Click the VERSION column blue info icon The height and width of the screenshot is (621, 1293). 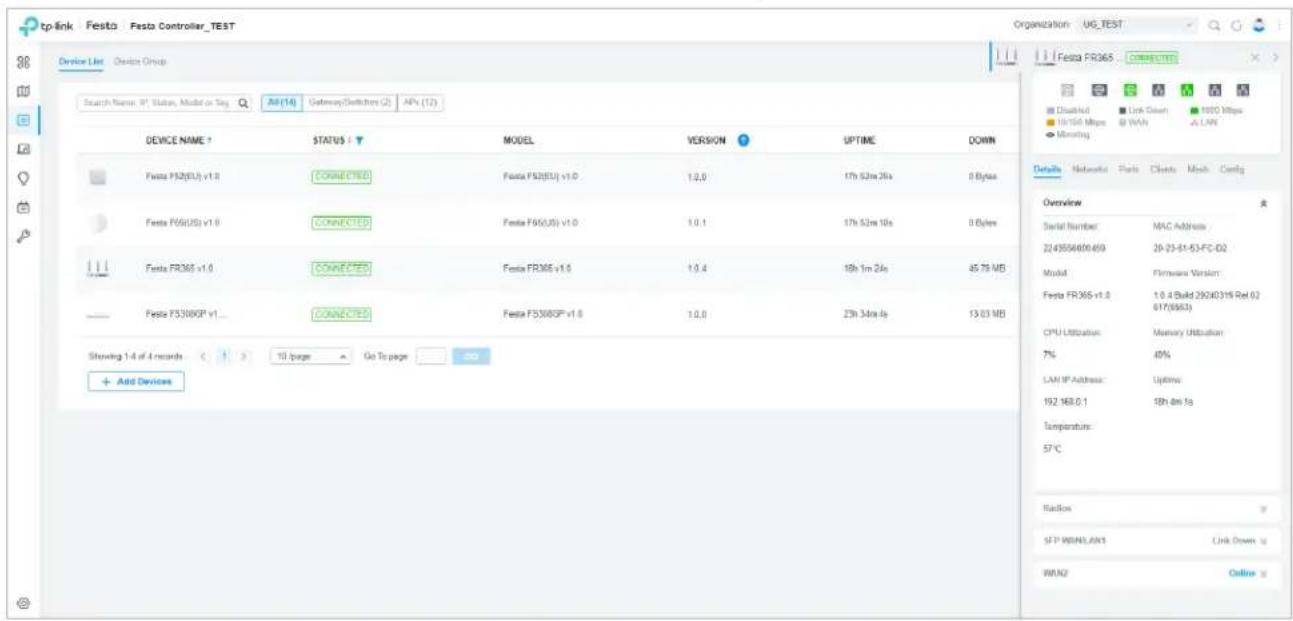[x=743, y=142]
